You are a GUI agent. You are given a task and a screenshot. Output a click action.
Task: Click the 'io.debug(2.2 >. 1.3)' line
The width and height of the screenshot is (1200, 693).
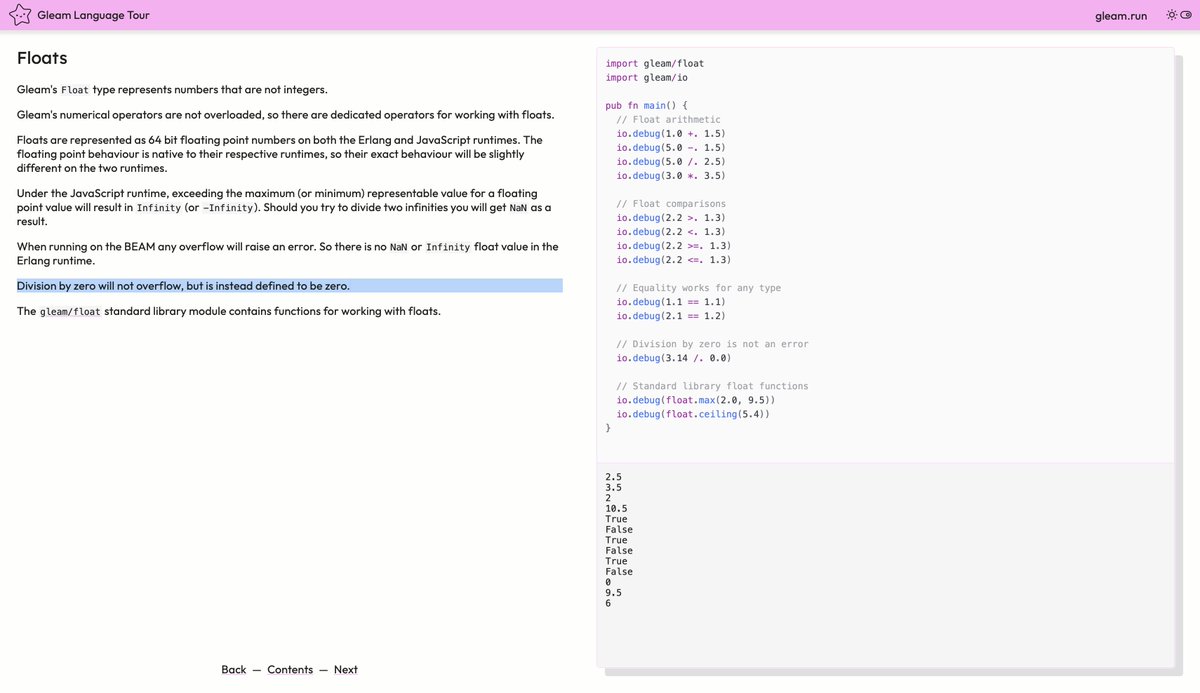tap(671, 218)
